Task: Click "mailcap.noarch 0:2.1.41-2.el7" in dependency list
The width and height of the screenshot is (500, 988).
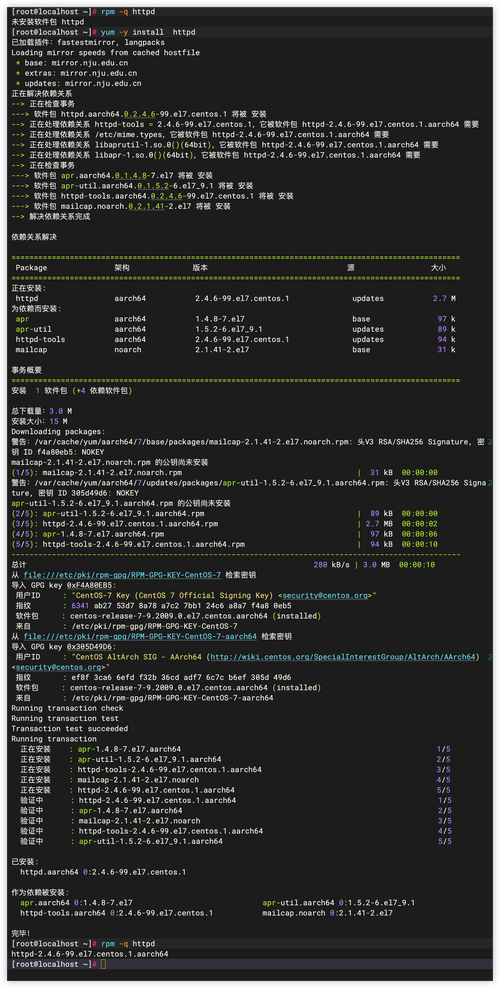Action: coord(327,913)
